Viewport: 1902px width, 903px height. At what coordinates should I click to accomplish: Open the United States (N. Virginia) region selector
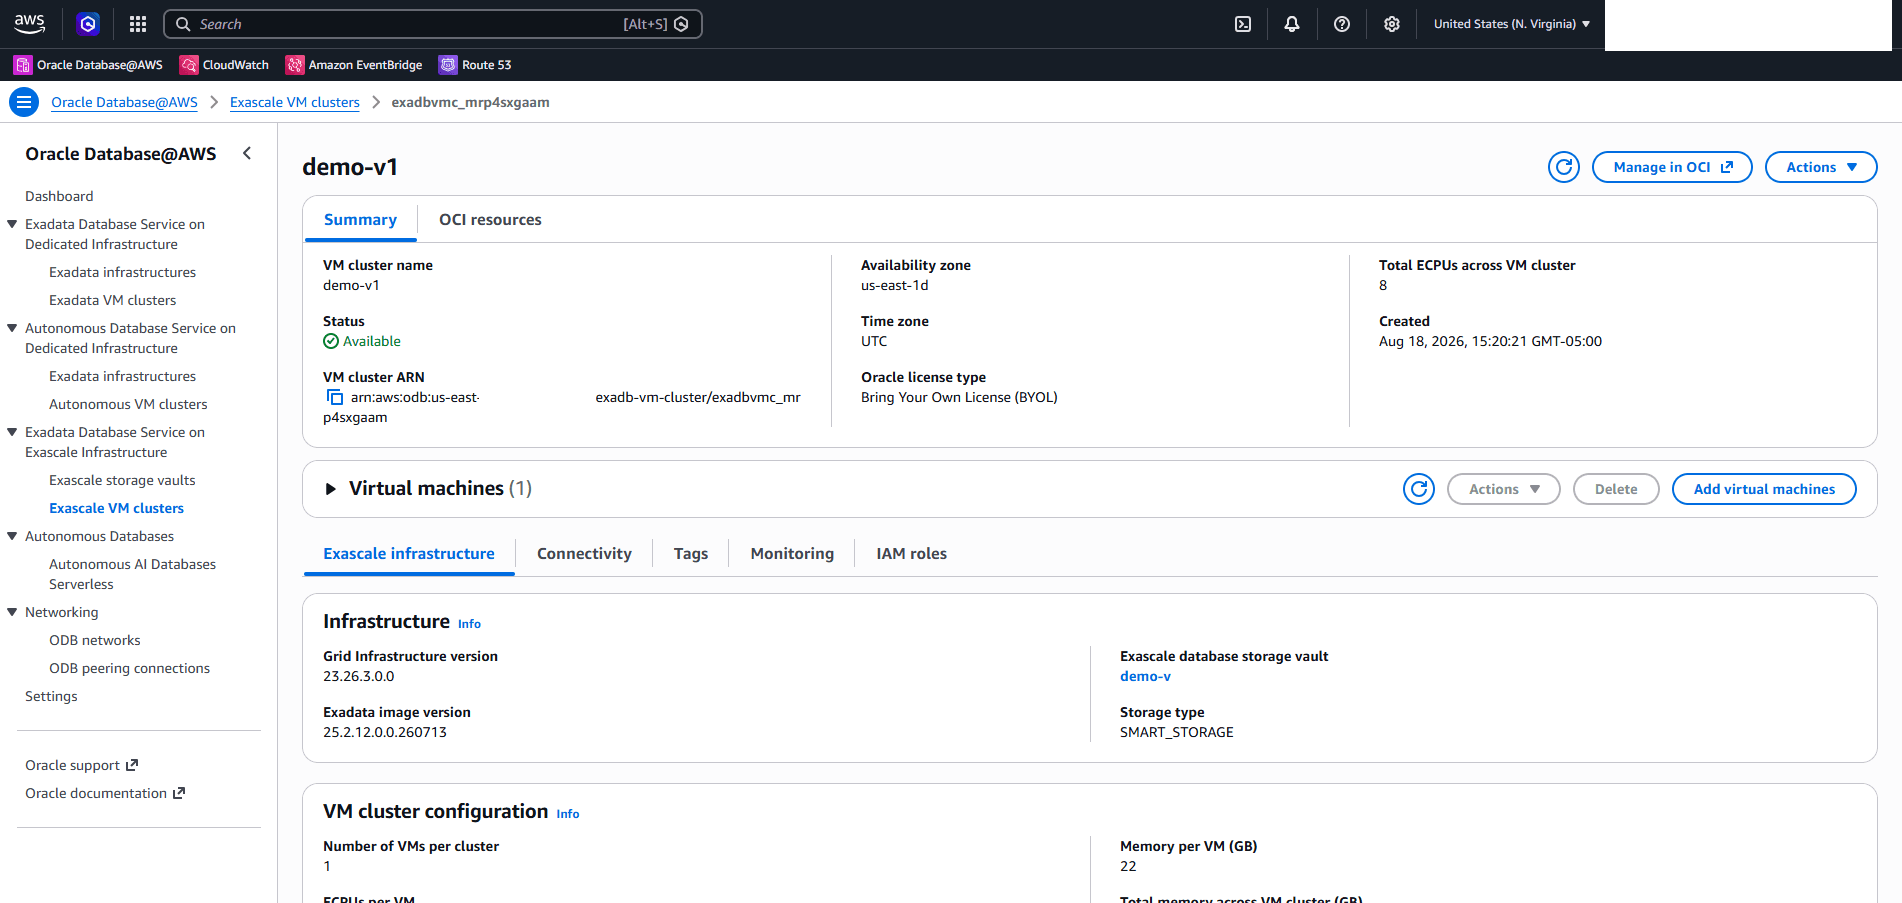pyautogui.click(x=1511, y=24)
